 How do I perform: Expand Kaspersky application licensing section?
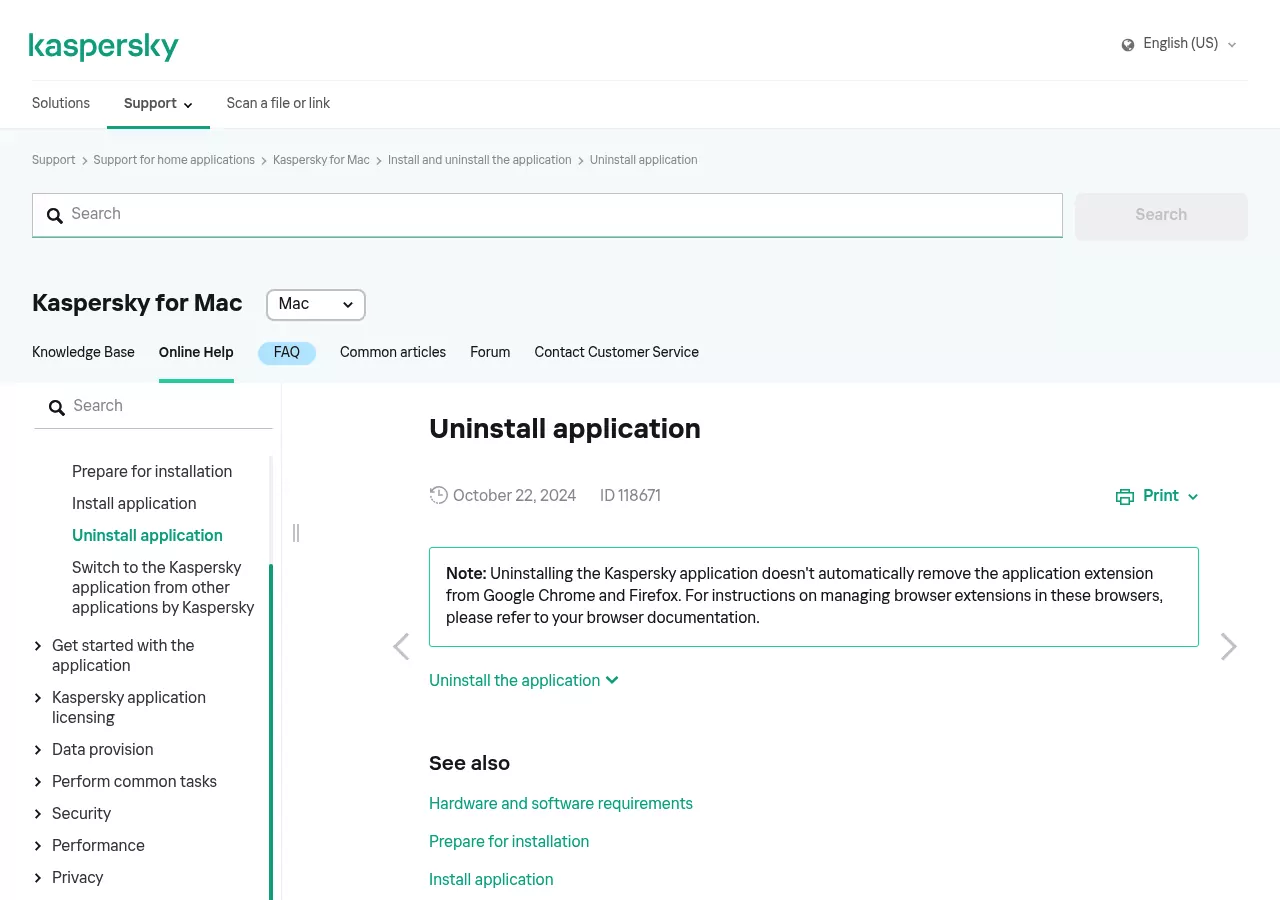click(x=38, y=698)
